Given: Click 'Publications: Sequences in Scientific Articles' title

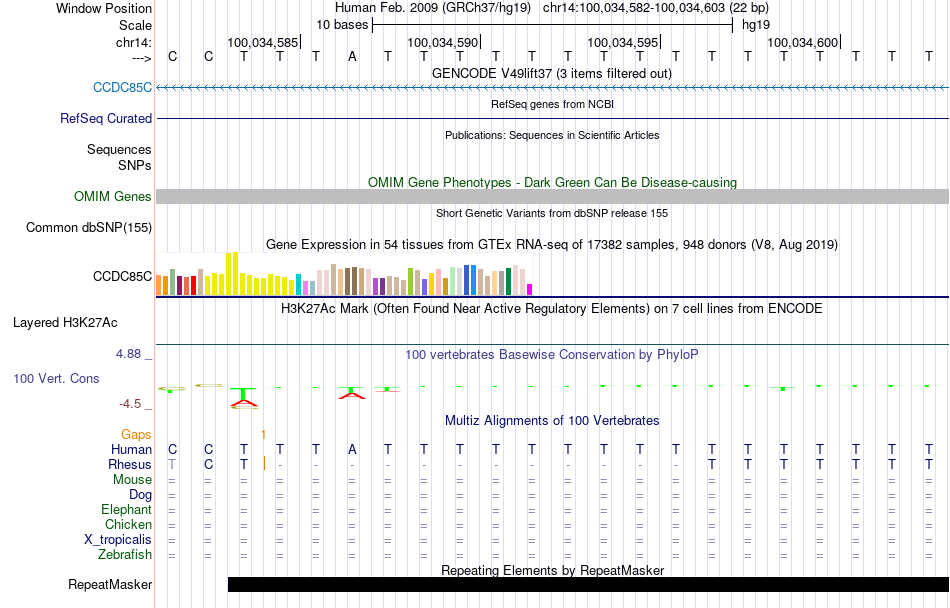Looking at the screenshot, I should coord(552,135).
